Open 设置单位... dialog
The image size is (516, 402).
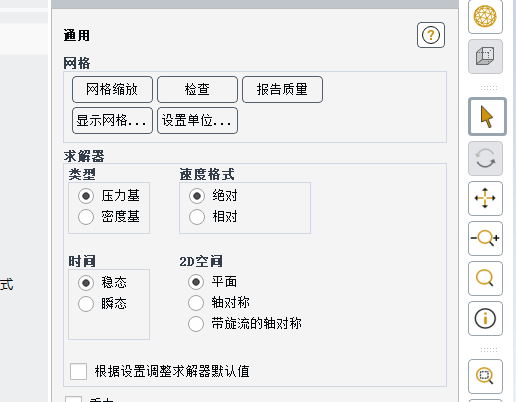pos(197,120)
